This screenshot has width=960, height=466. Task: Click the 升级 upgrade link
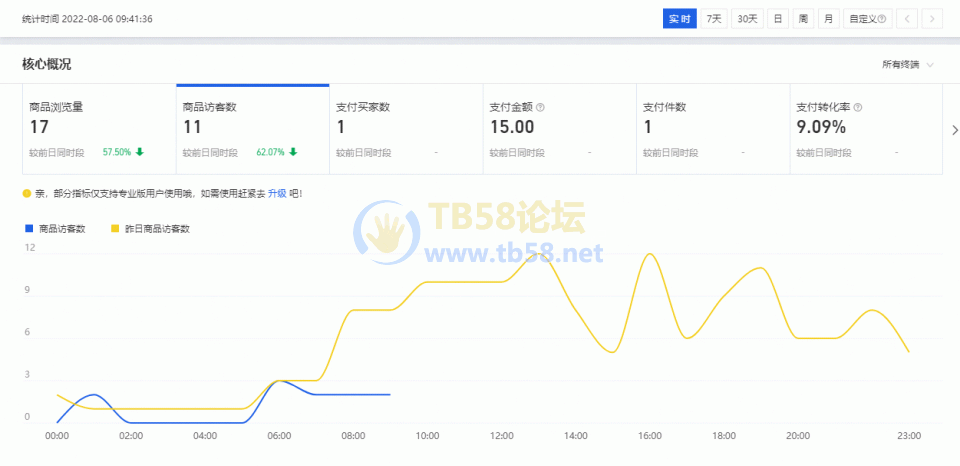click(x=277, y=193)
